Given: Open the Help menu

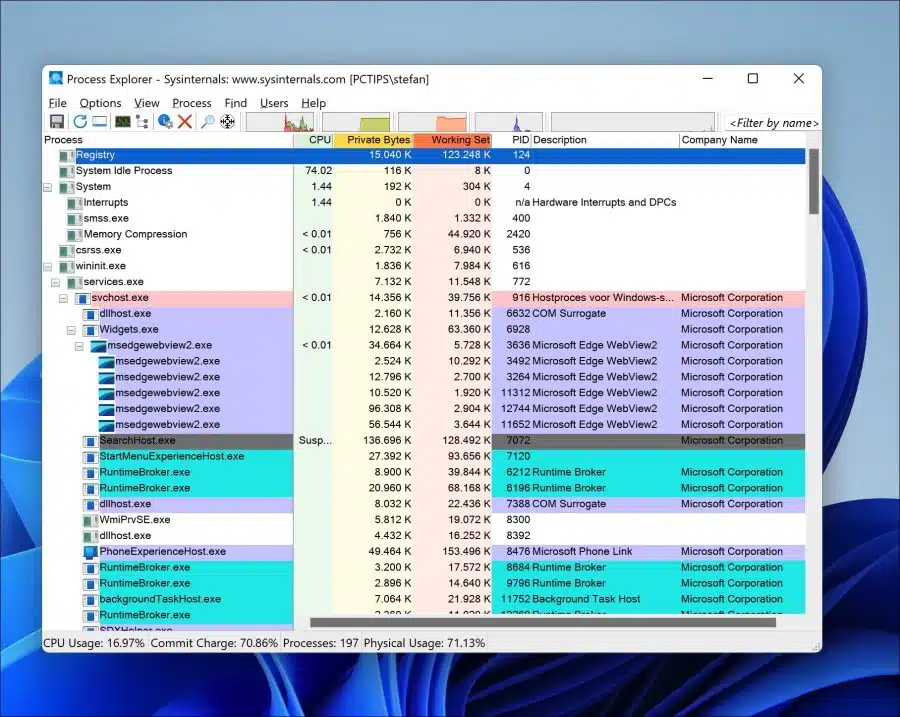Looking at the screenshot, I should click(x=313, y=103).
